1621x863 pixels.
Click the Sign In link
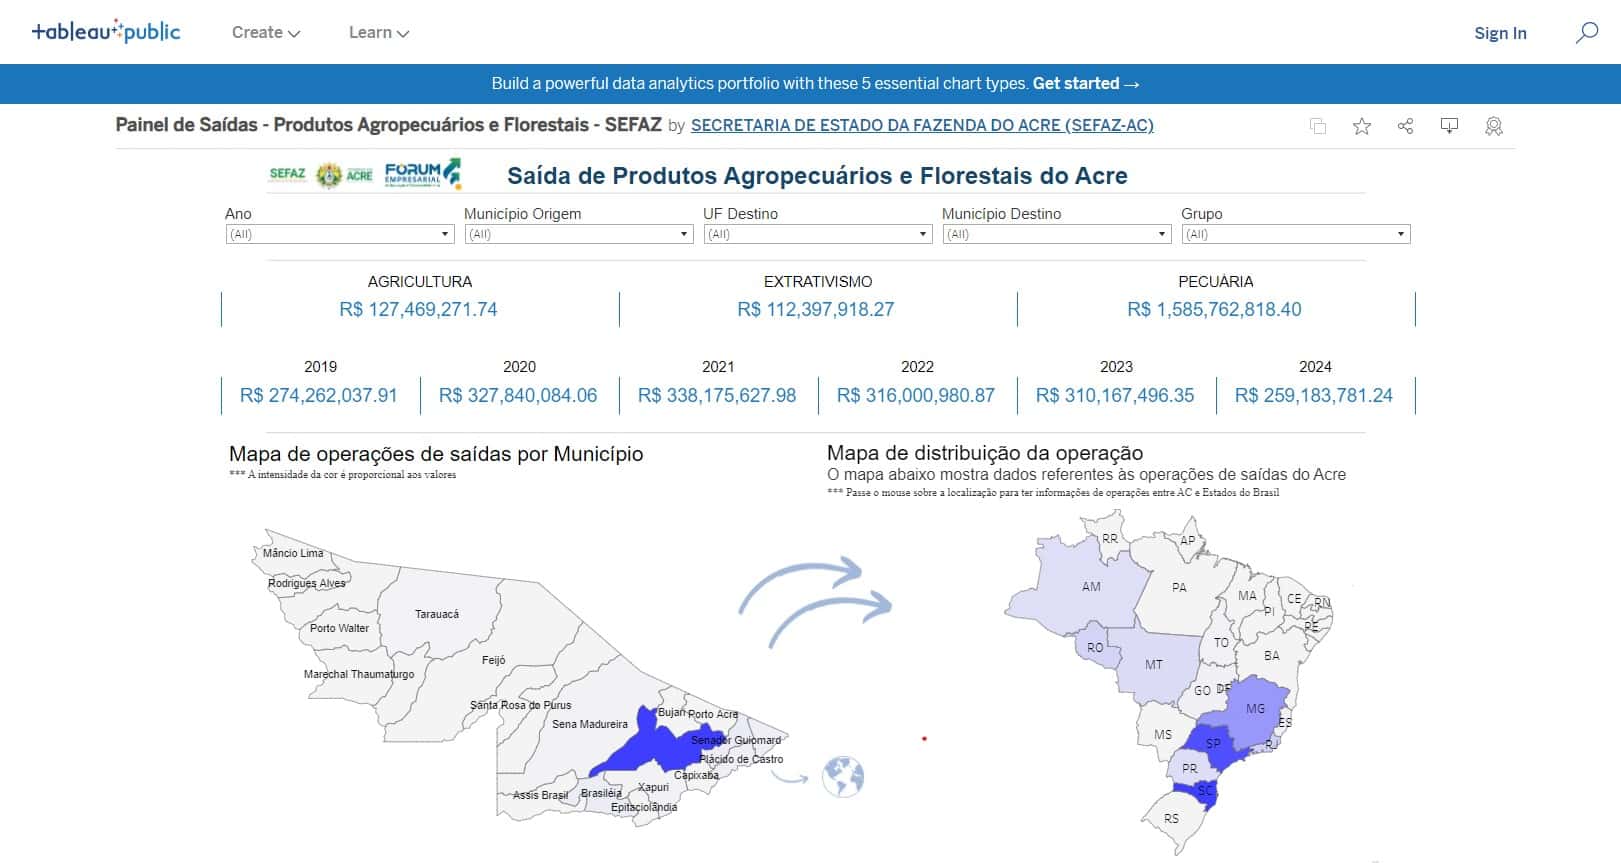[1500, 33]
